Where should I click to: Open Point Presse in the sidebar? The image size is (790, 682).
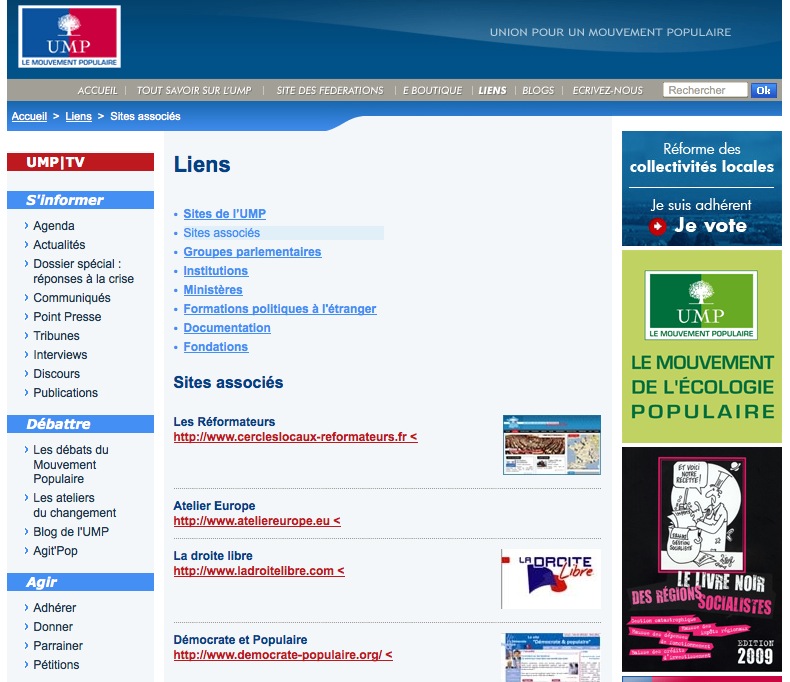click(68, 317)
